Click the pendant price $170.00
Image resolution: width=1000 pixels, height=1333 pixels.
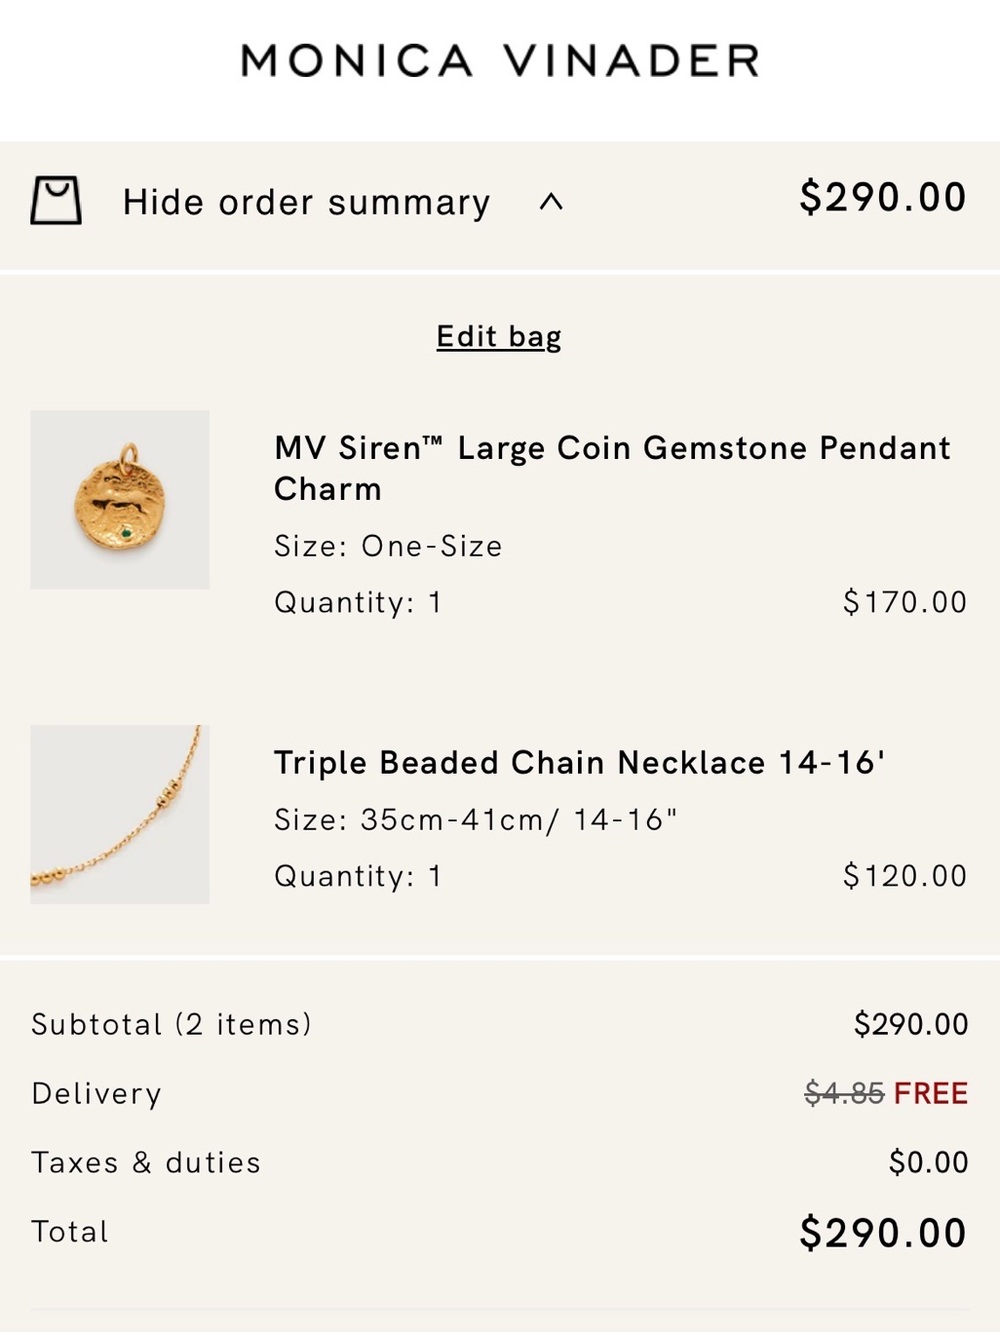coord(905,602)
